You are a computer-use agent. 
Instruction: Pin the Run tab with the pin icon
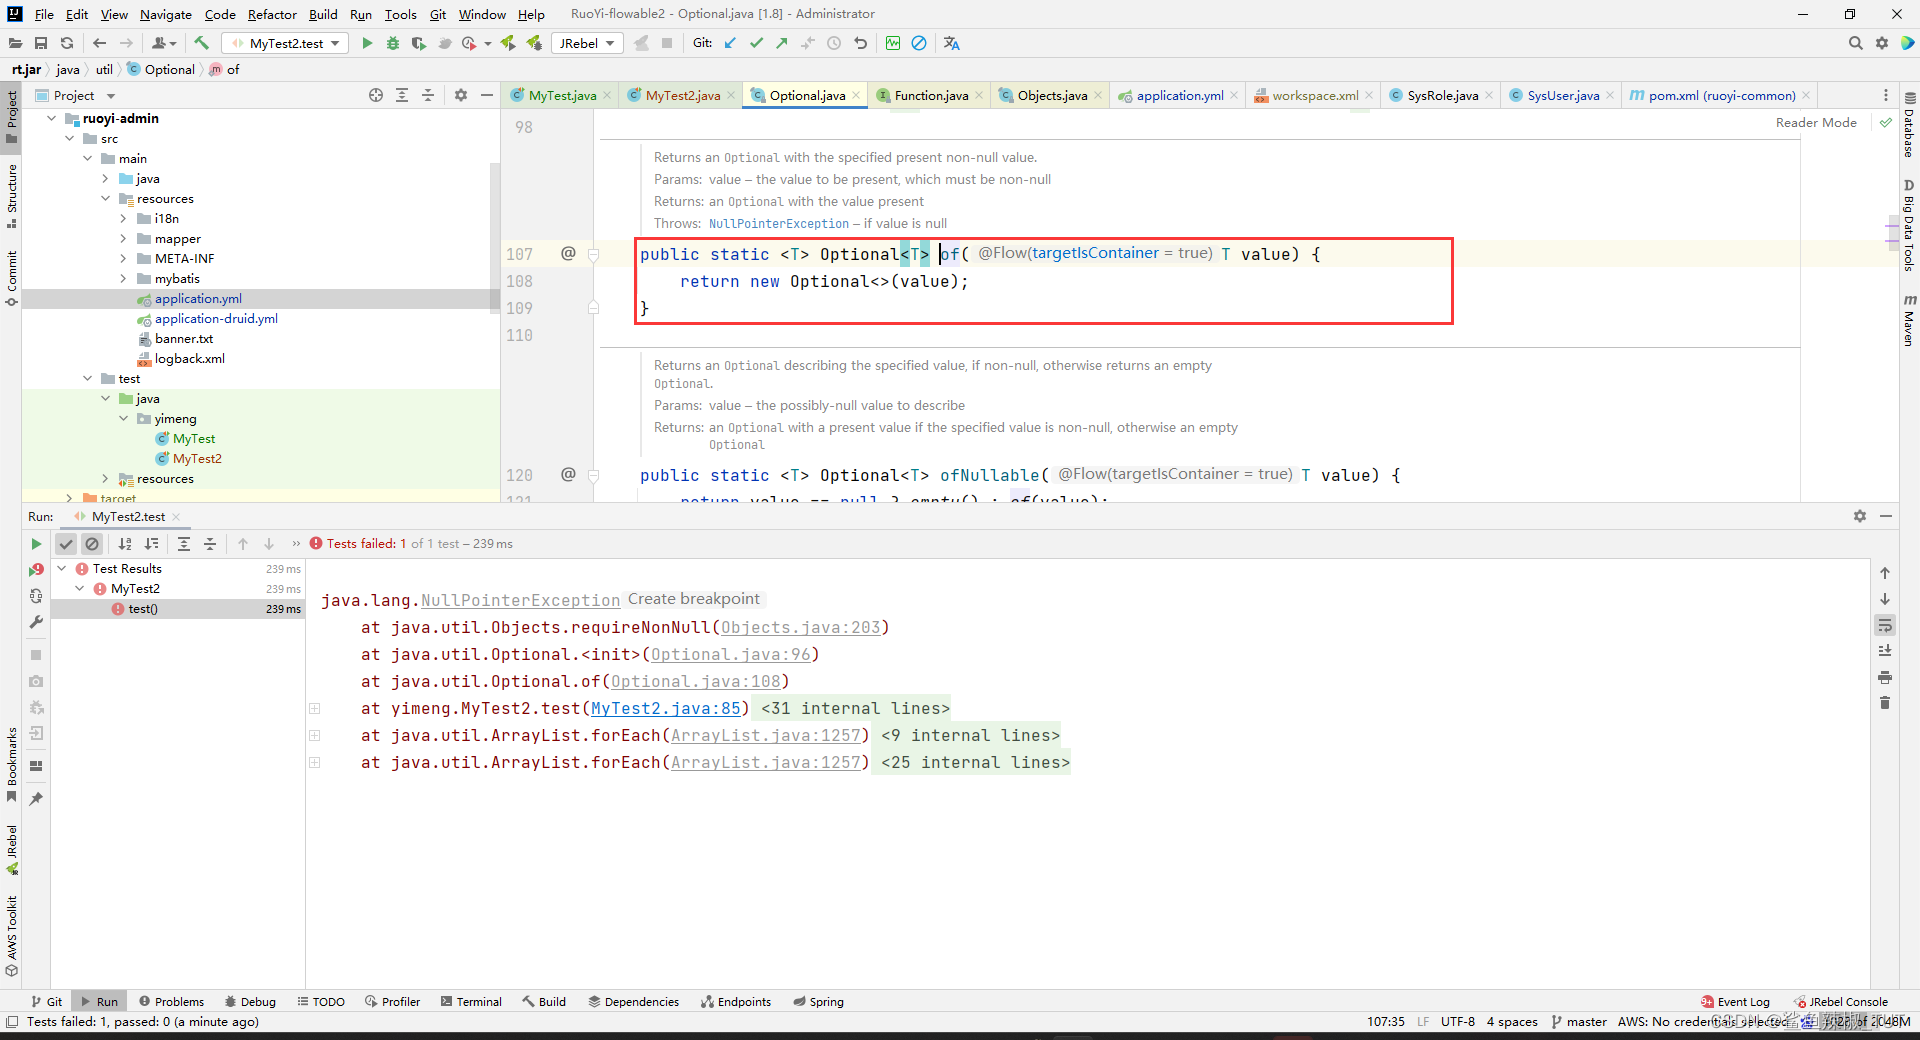[x=36, y=799]
